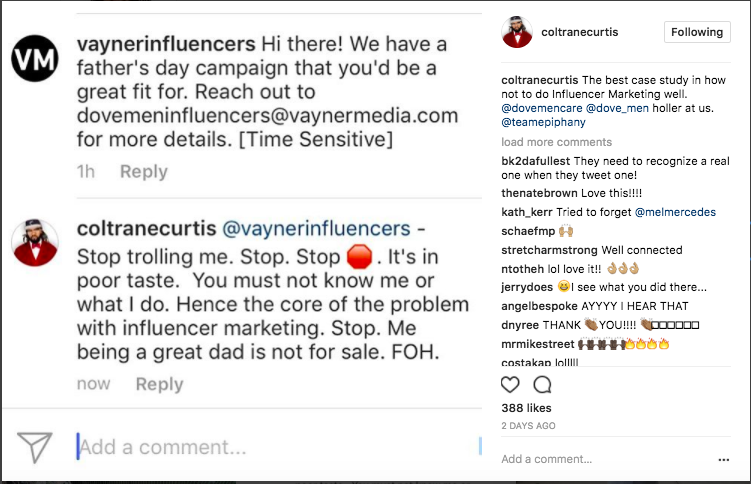This screenshot has width=751, height=484.
Task: Reply to coltranecurtis comment
Action: (159, 384)
